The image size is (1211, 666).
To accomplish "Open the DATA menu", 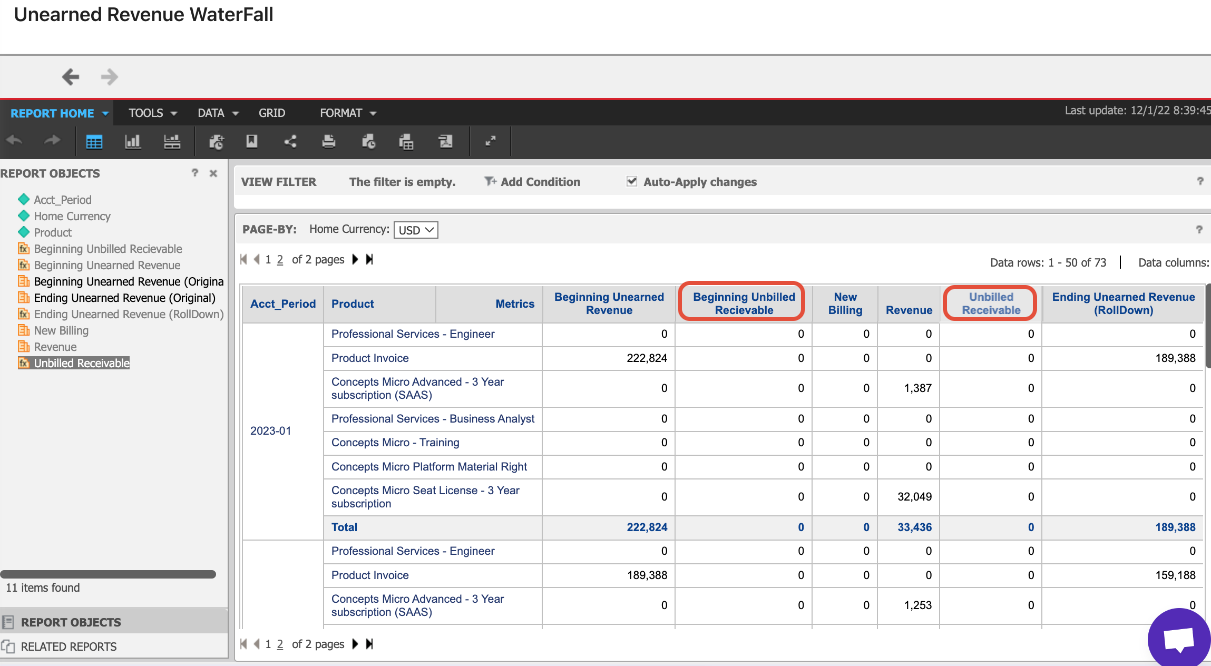I will coord(218,113).
